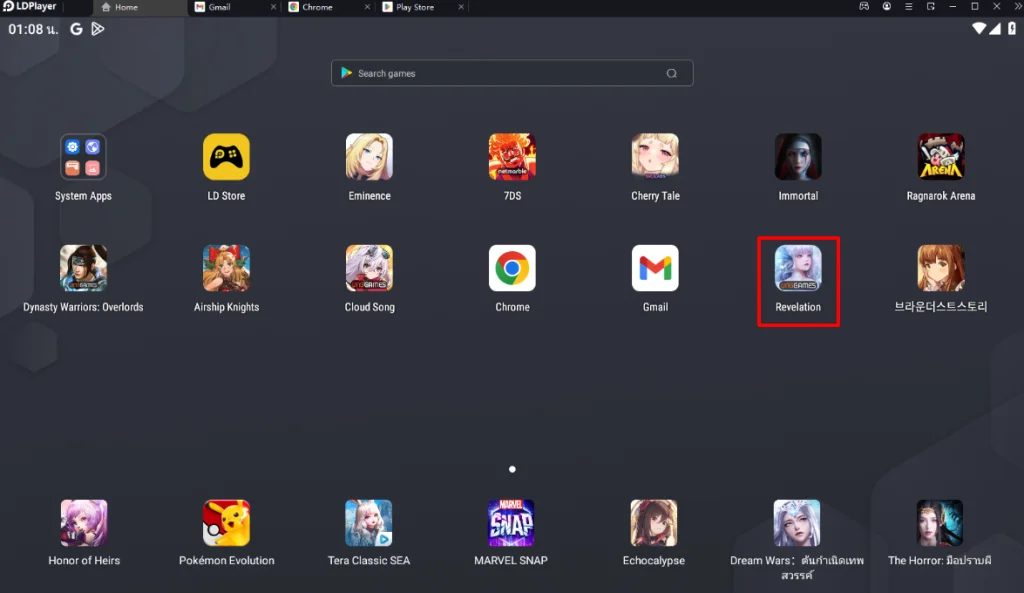Click the clock showing 01:08
This screenshot has width=1024, height=593.
pyautogui.click(x=33, y=29)
